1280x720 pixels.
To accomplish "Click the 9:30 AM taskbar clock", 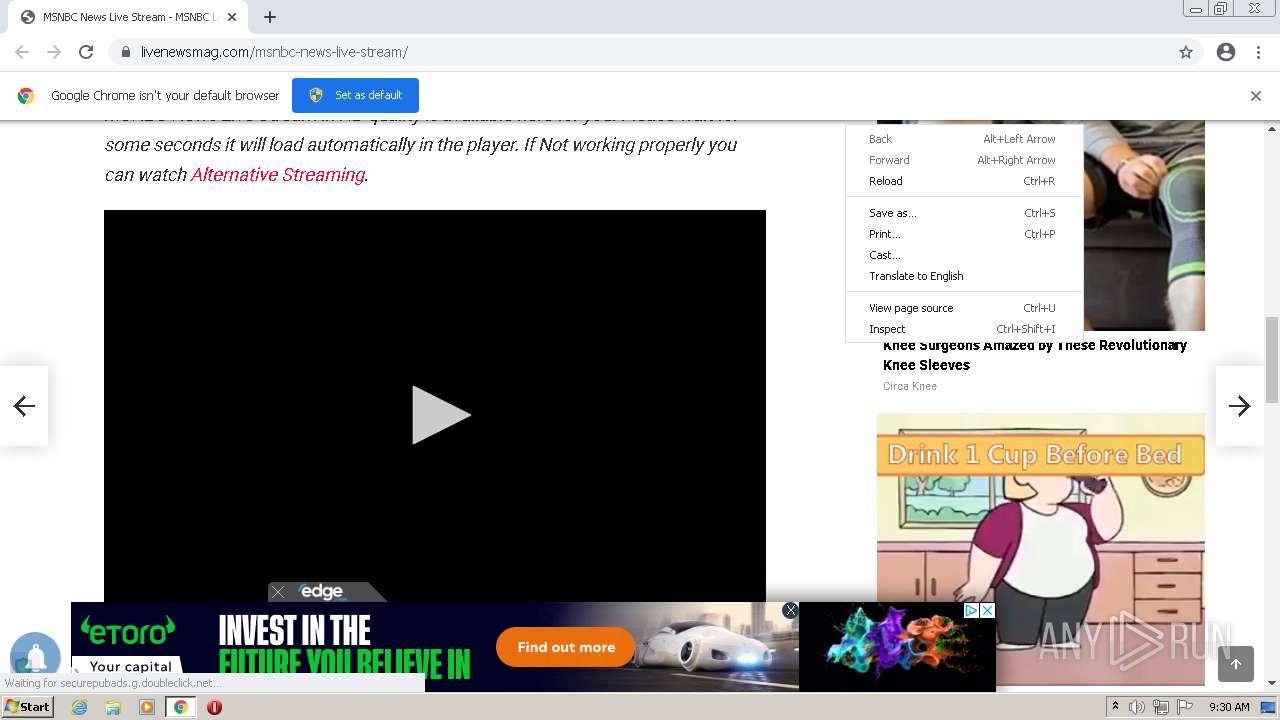I will tap(1229, 707).
